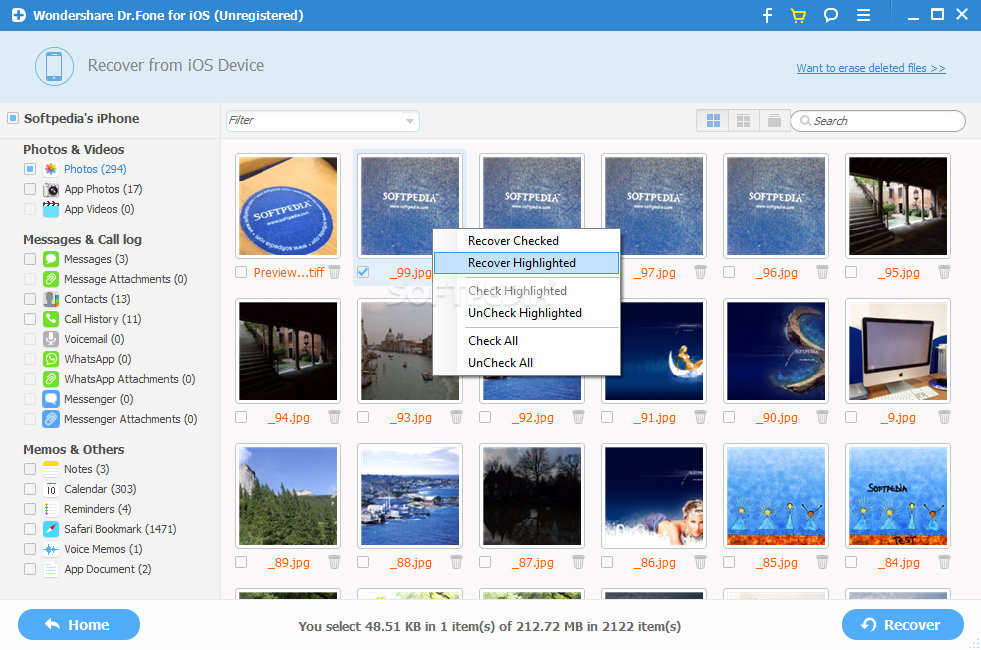Choose UnCheck Highlighted in context menu
The width and height of the screenshot is (981, 650).
tap(526, 313)
